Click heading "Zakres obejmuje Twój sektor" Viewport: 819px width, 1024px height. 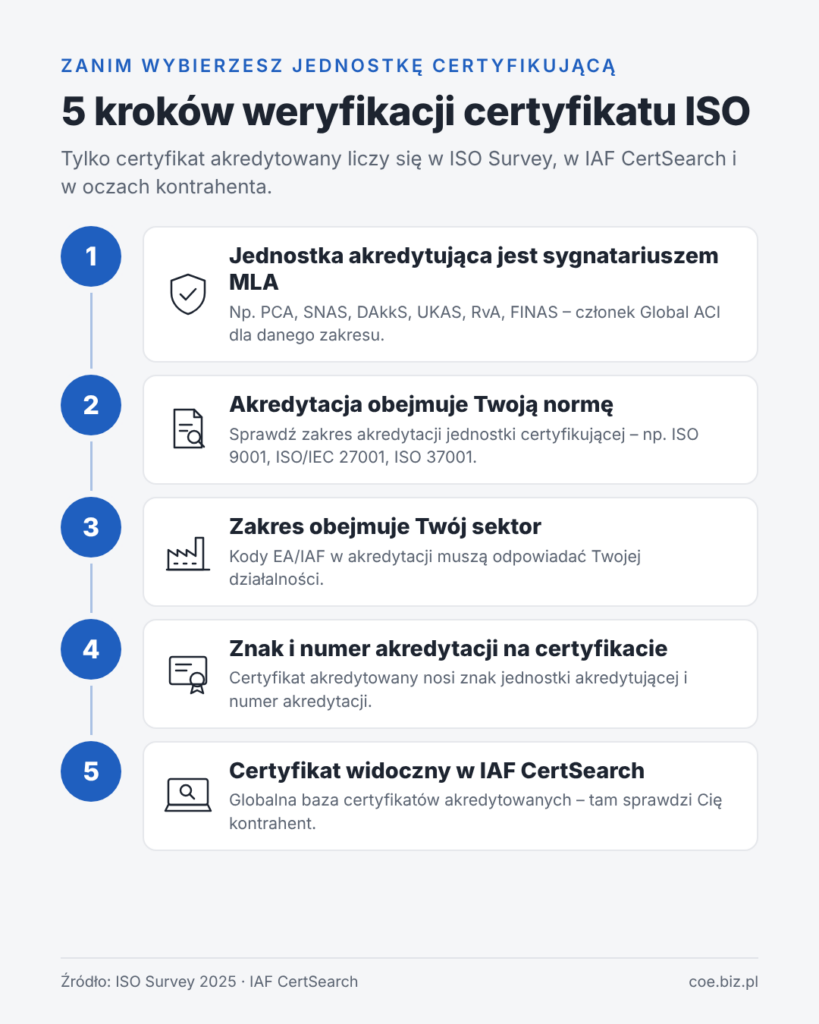[x=385, y=526]
